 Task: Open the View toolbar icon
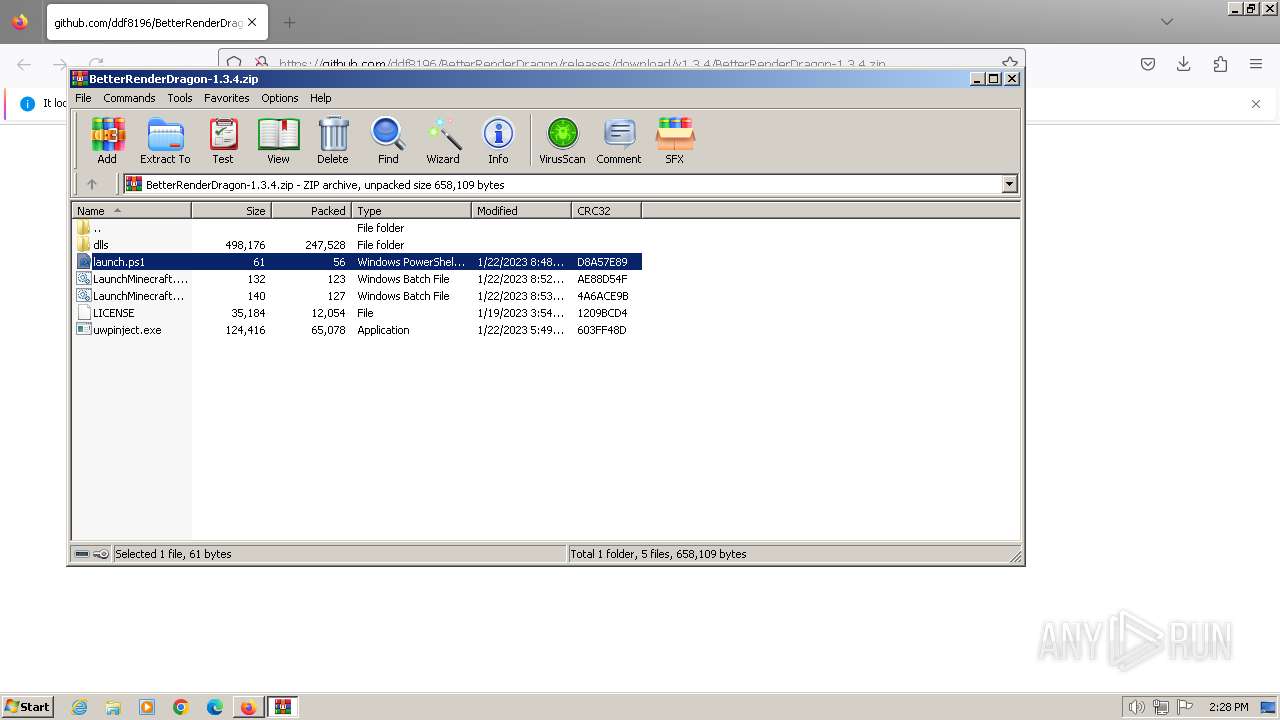pyautogui.click(x=278, y=140)
